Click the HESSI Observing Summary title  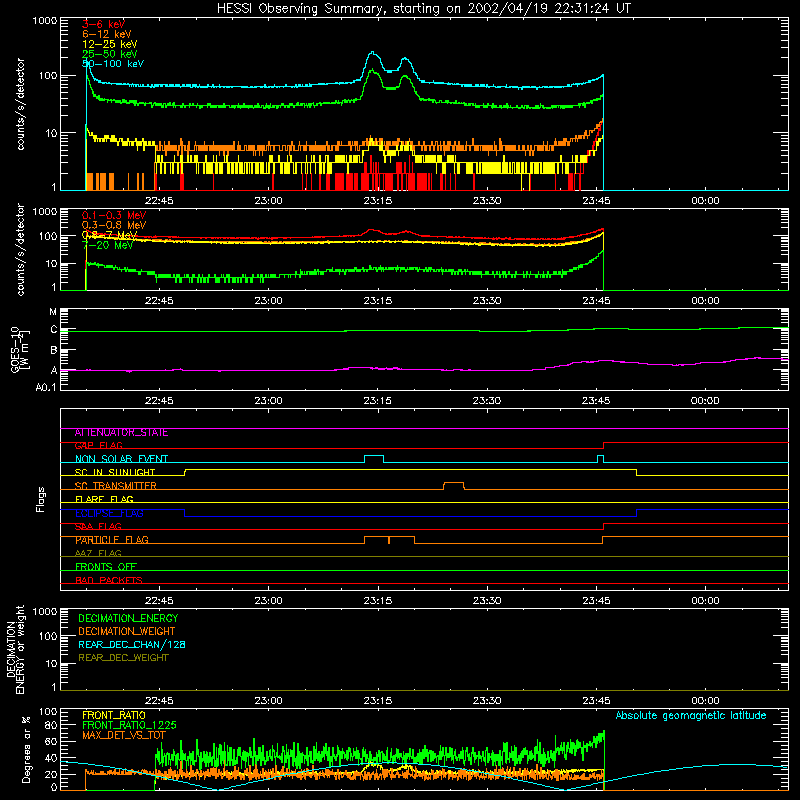pos(423,9)
